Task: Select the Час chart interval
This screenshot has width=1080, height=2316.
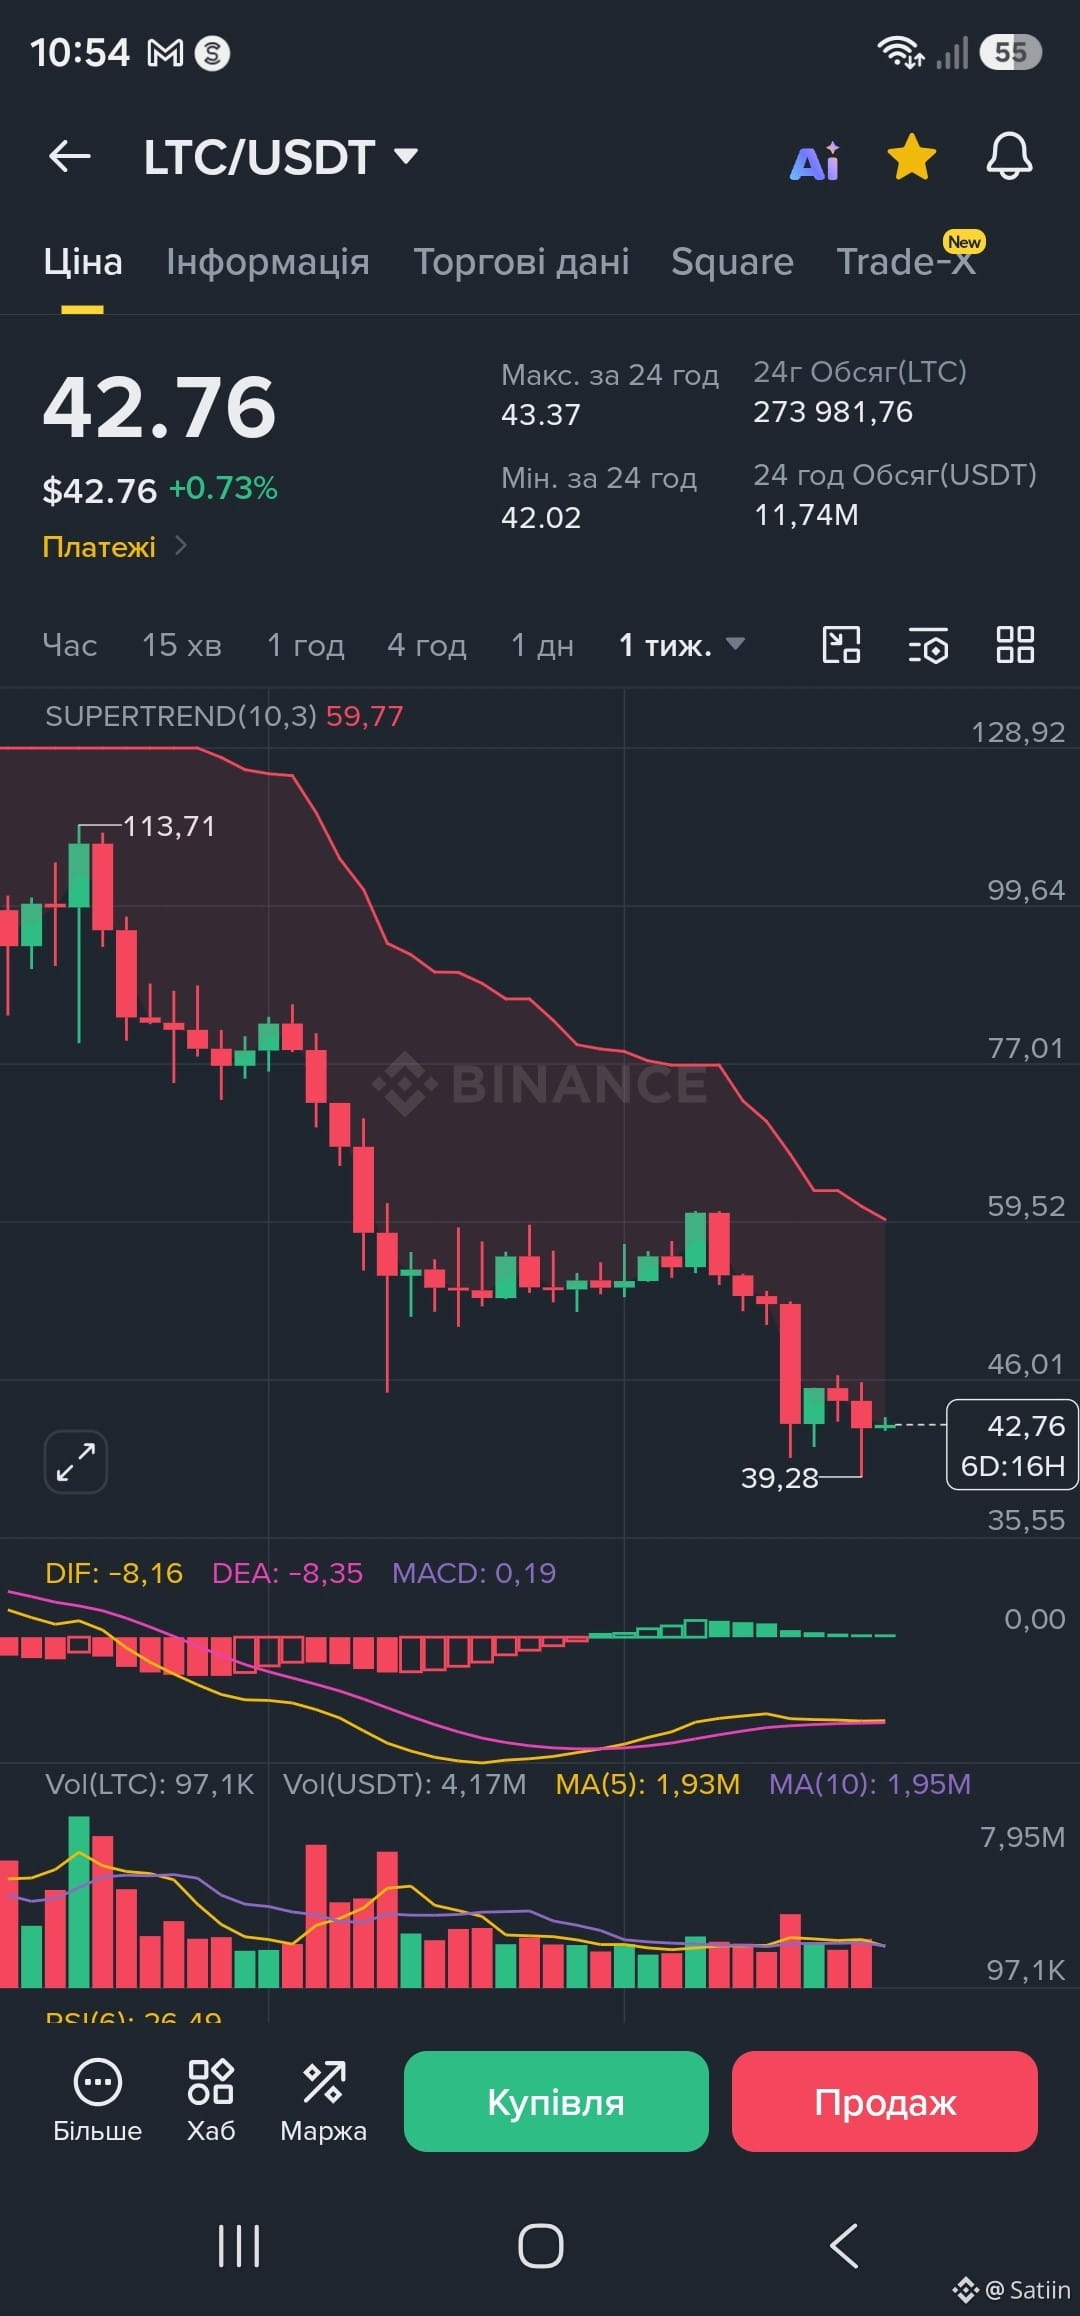Action: click(70, 645)
